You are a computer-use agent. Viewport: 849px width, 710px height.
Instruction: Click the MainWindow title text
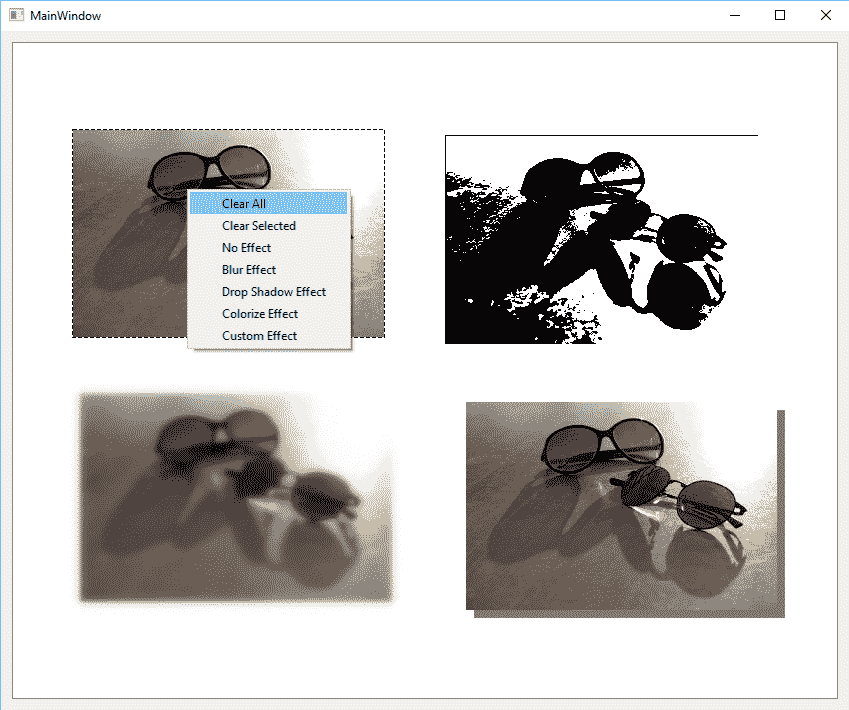(65, 16)
